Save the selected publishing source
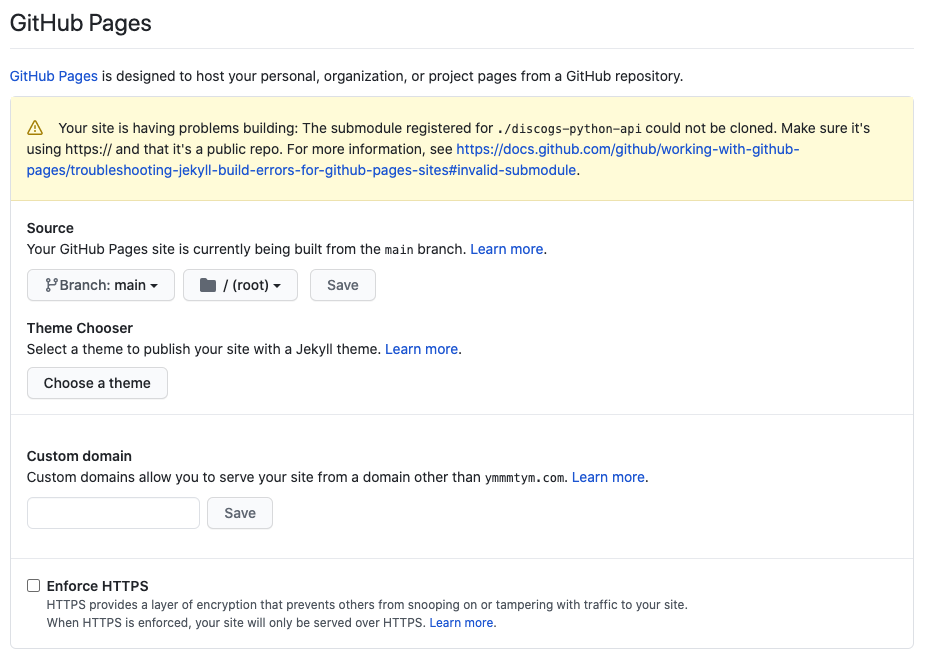The width and height of the screenshot is (930, 657). pyautogui.click(x=342, y=284)
